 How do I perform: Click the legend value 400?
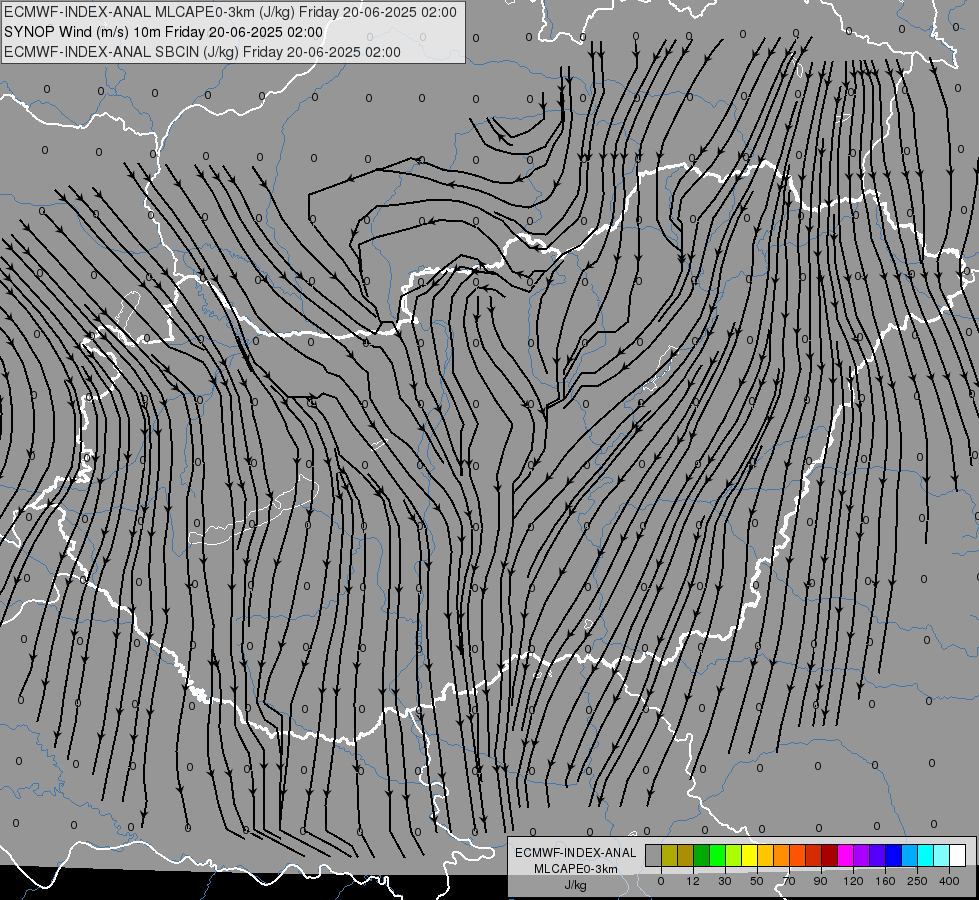[x=949, y=881]
